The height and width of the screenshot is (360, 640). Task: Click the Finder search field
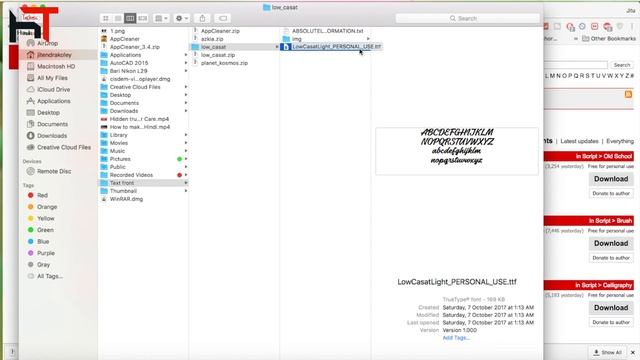tap(467, 18)
